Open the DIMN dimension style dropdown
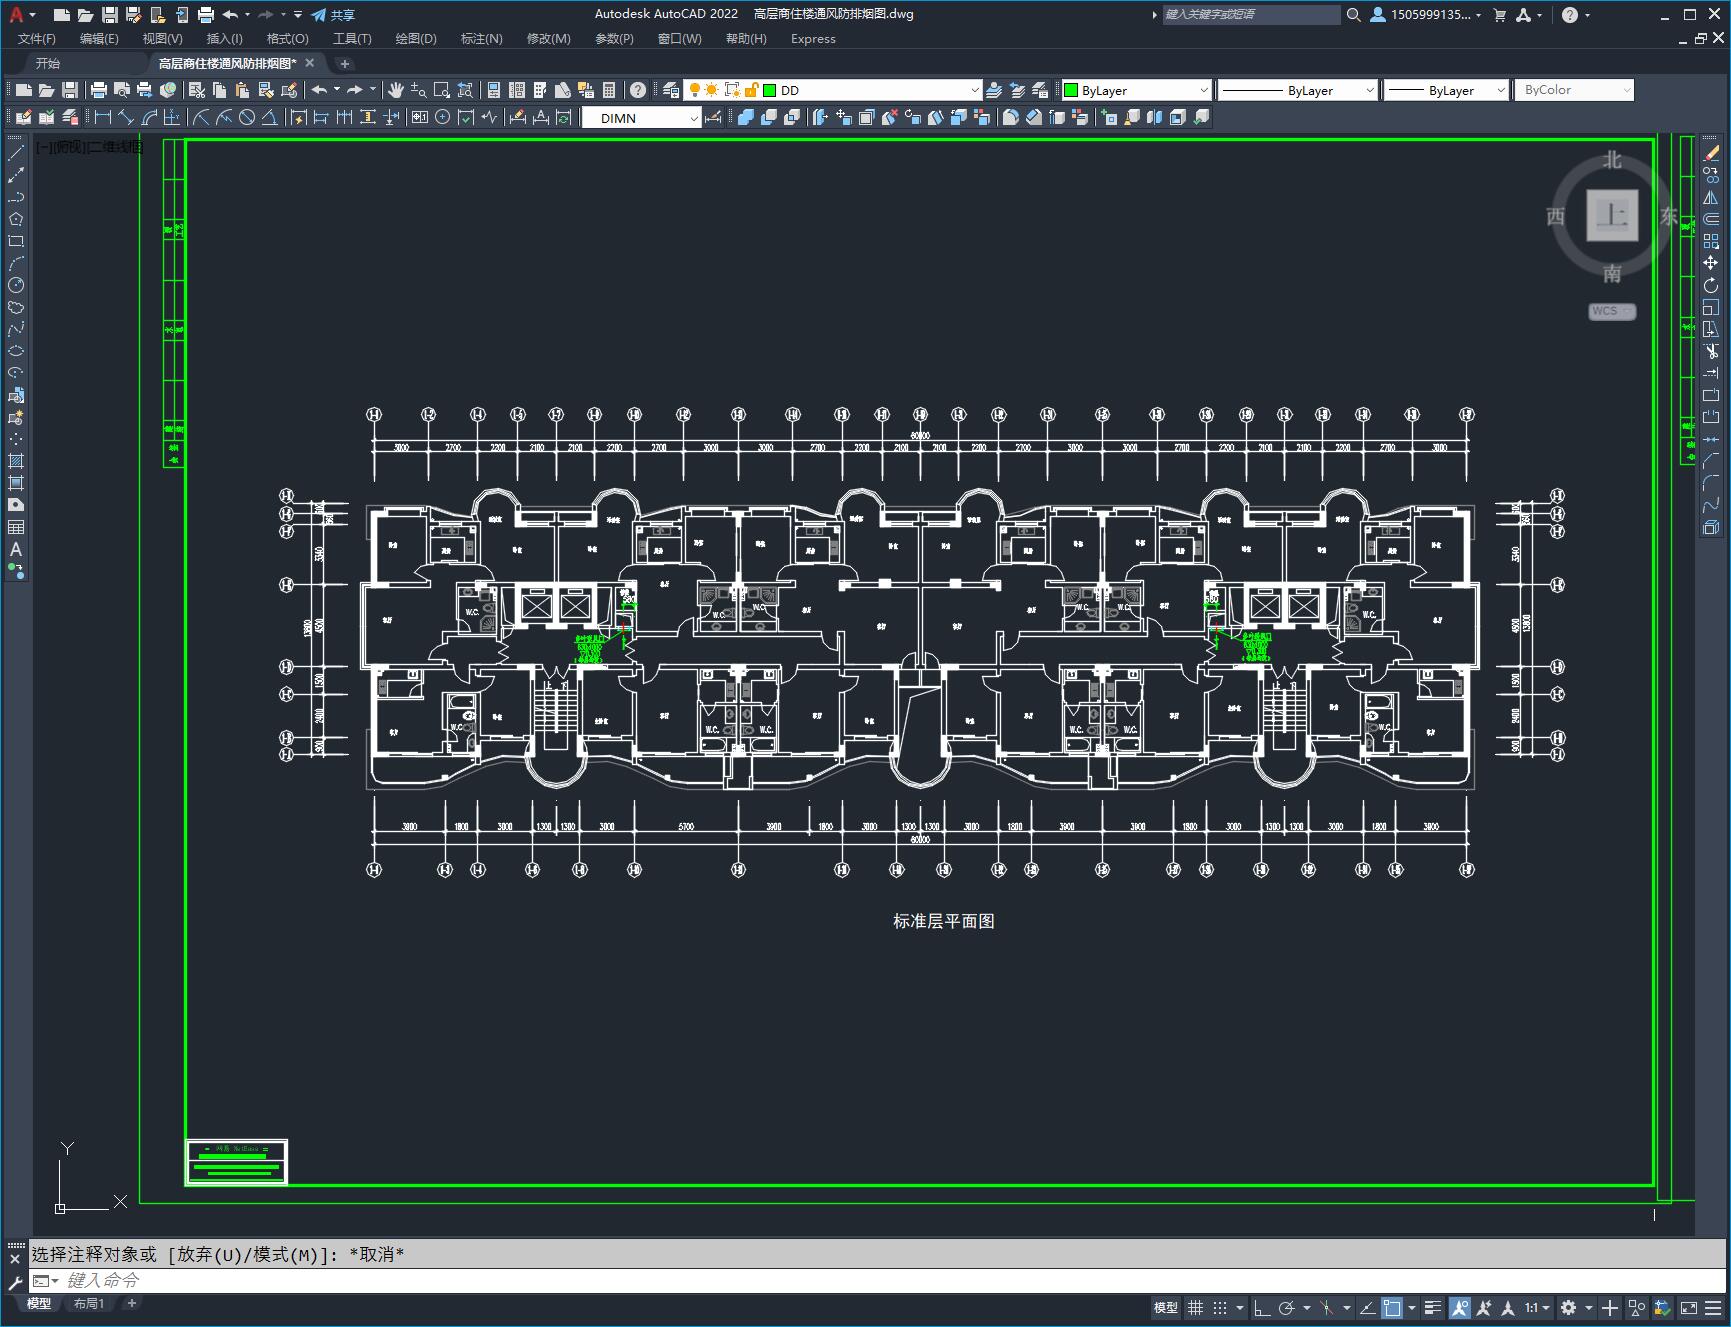1731x1327 pixels. 693,118
